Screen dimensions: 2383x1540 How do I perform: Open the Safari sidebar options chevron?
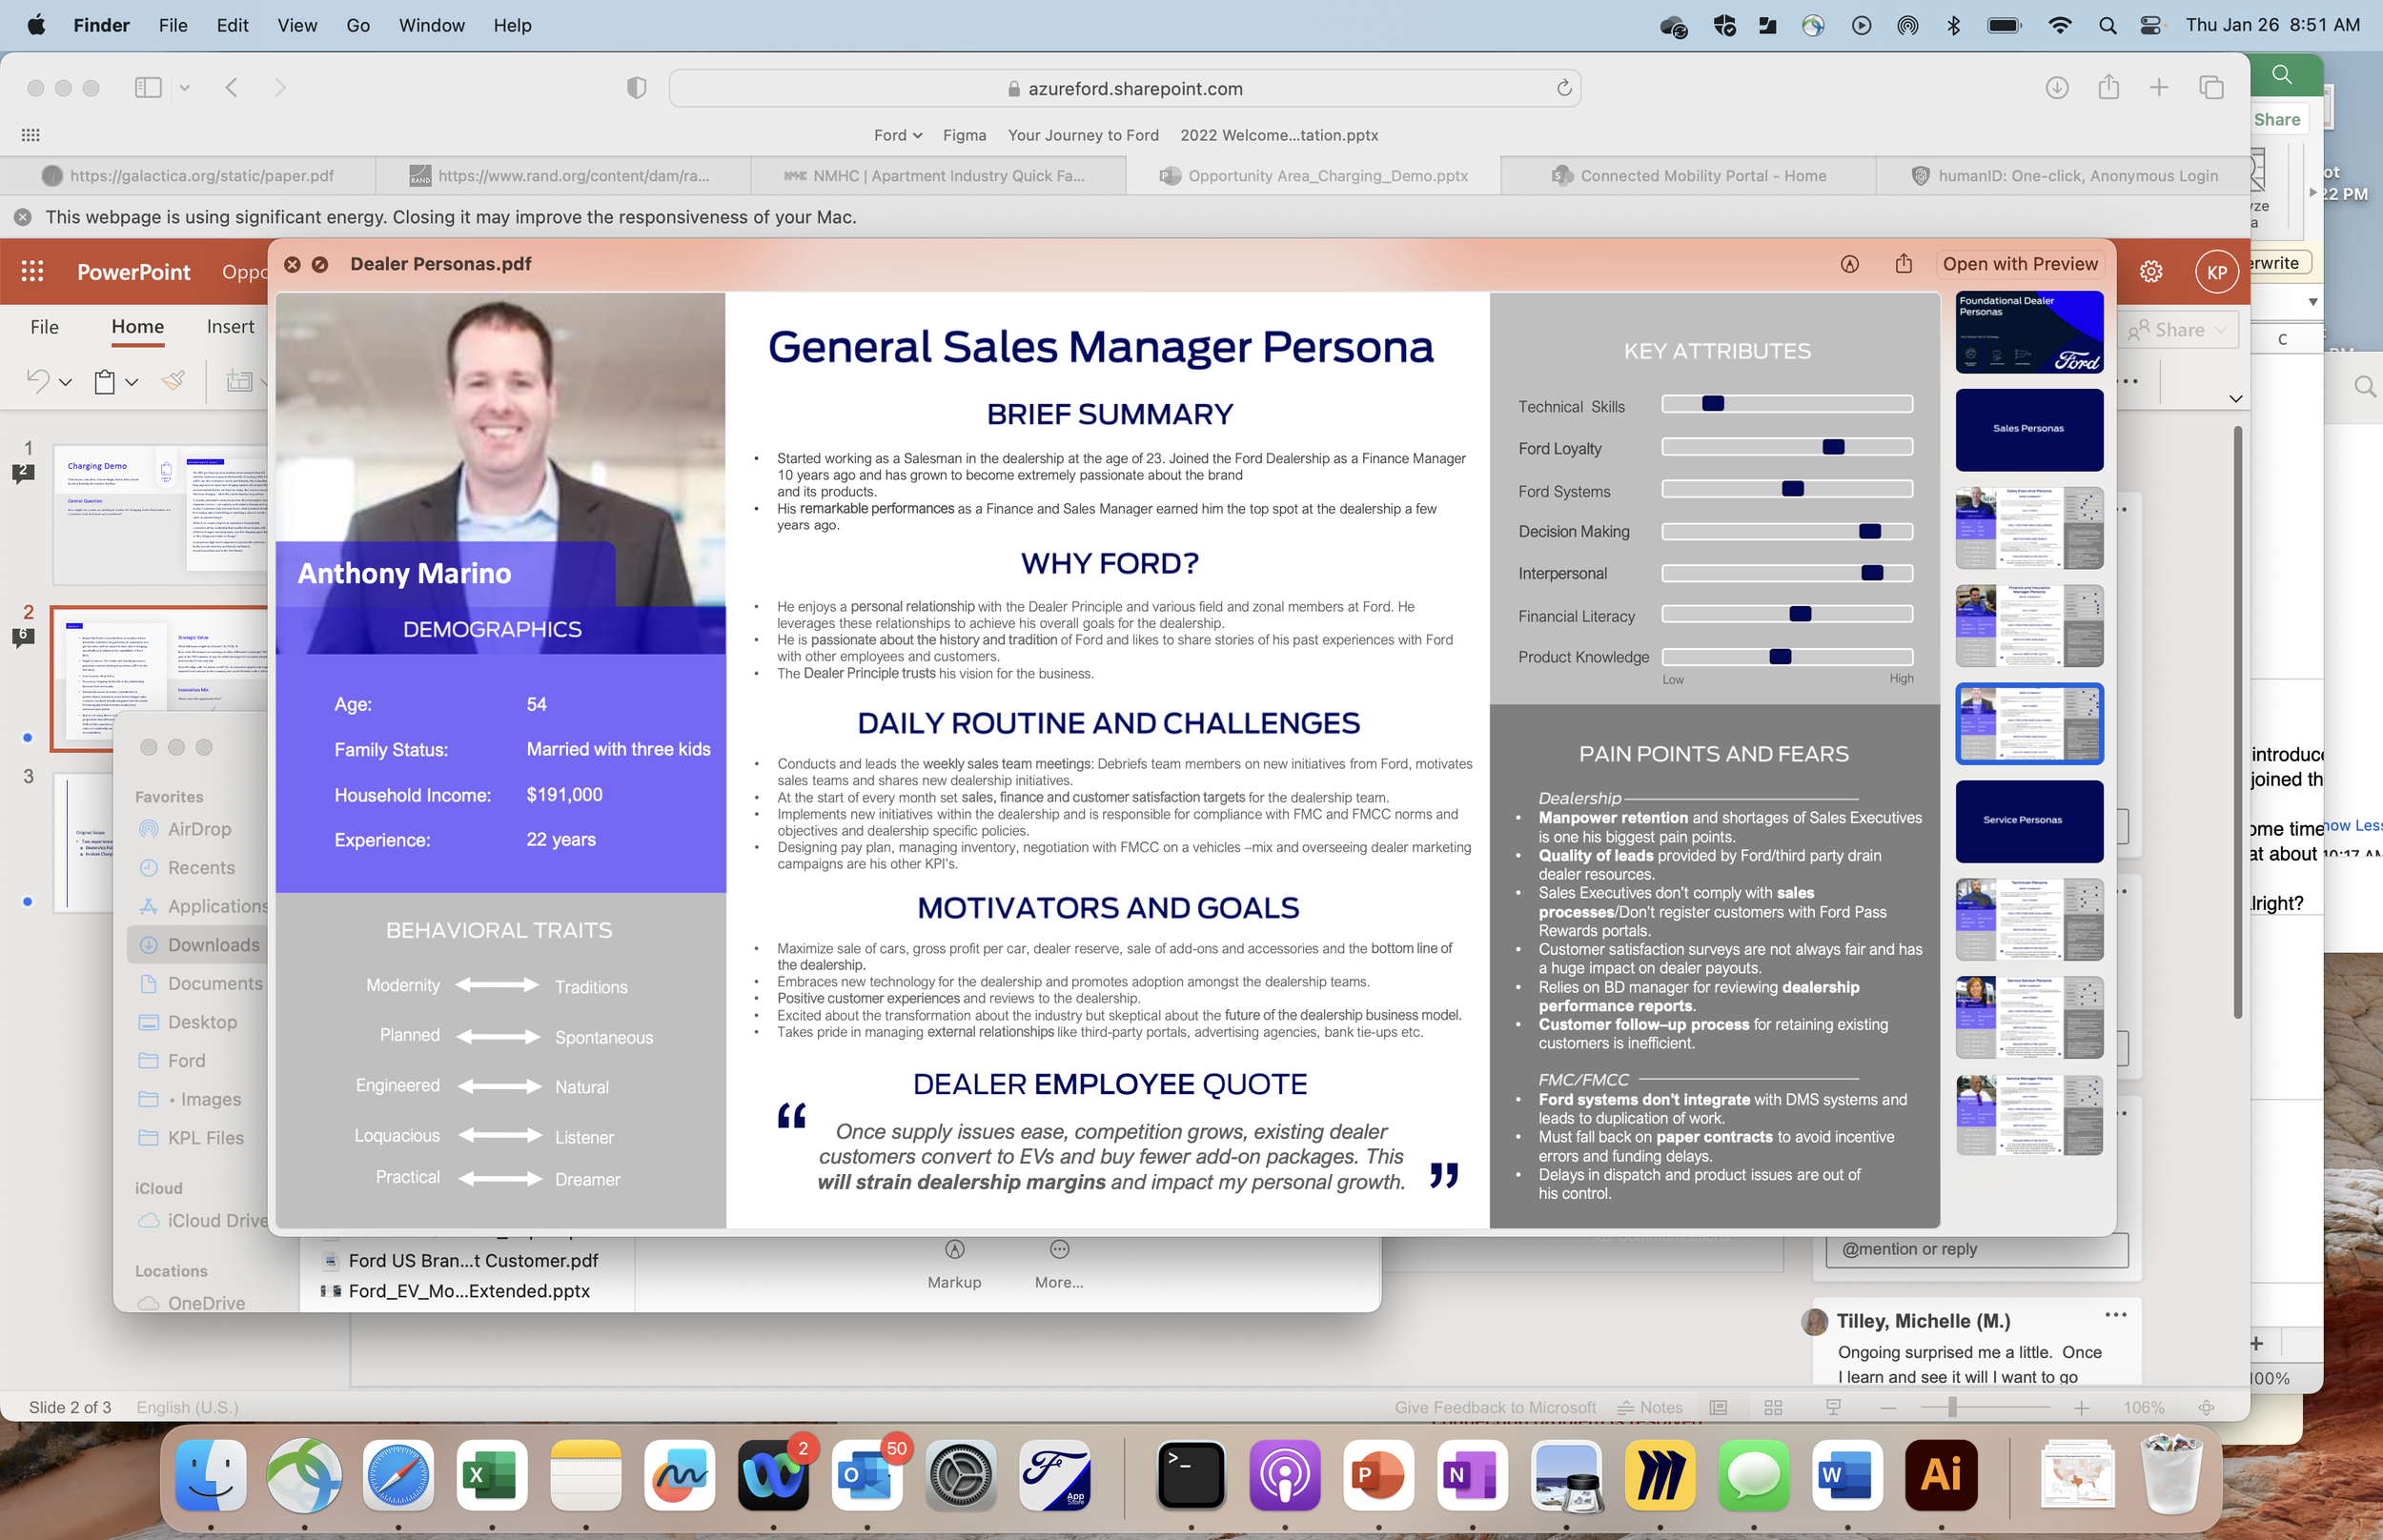(184, 88)
